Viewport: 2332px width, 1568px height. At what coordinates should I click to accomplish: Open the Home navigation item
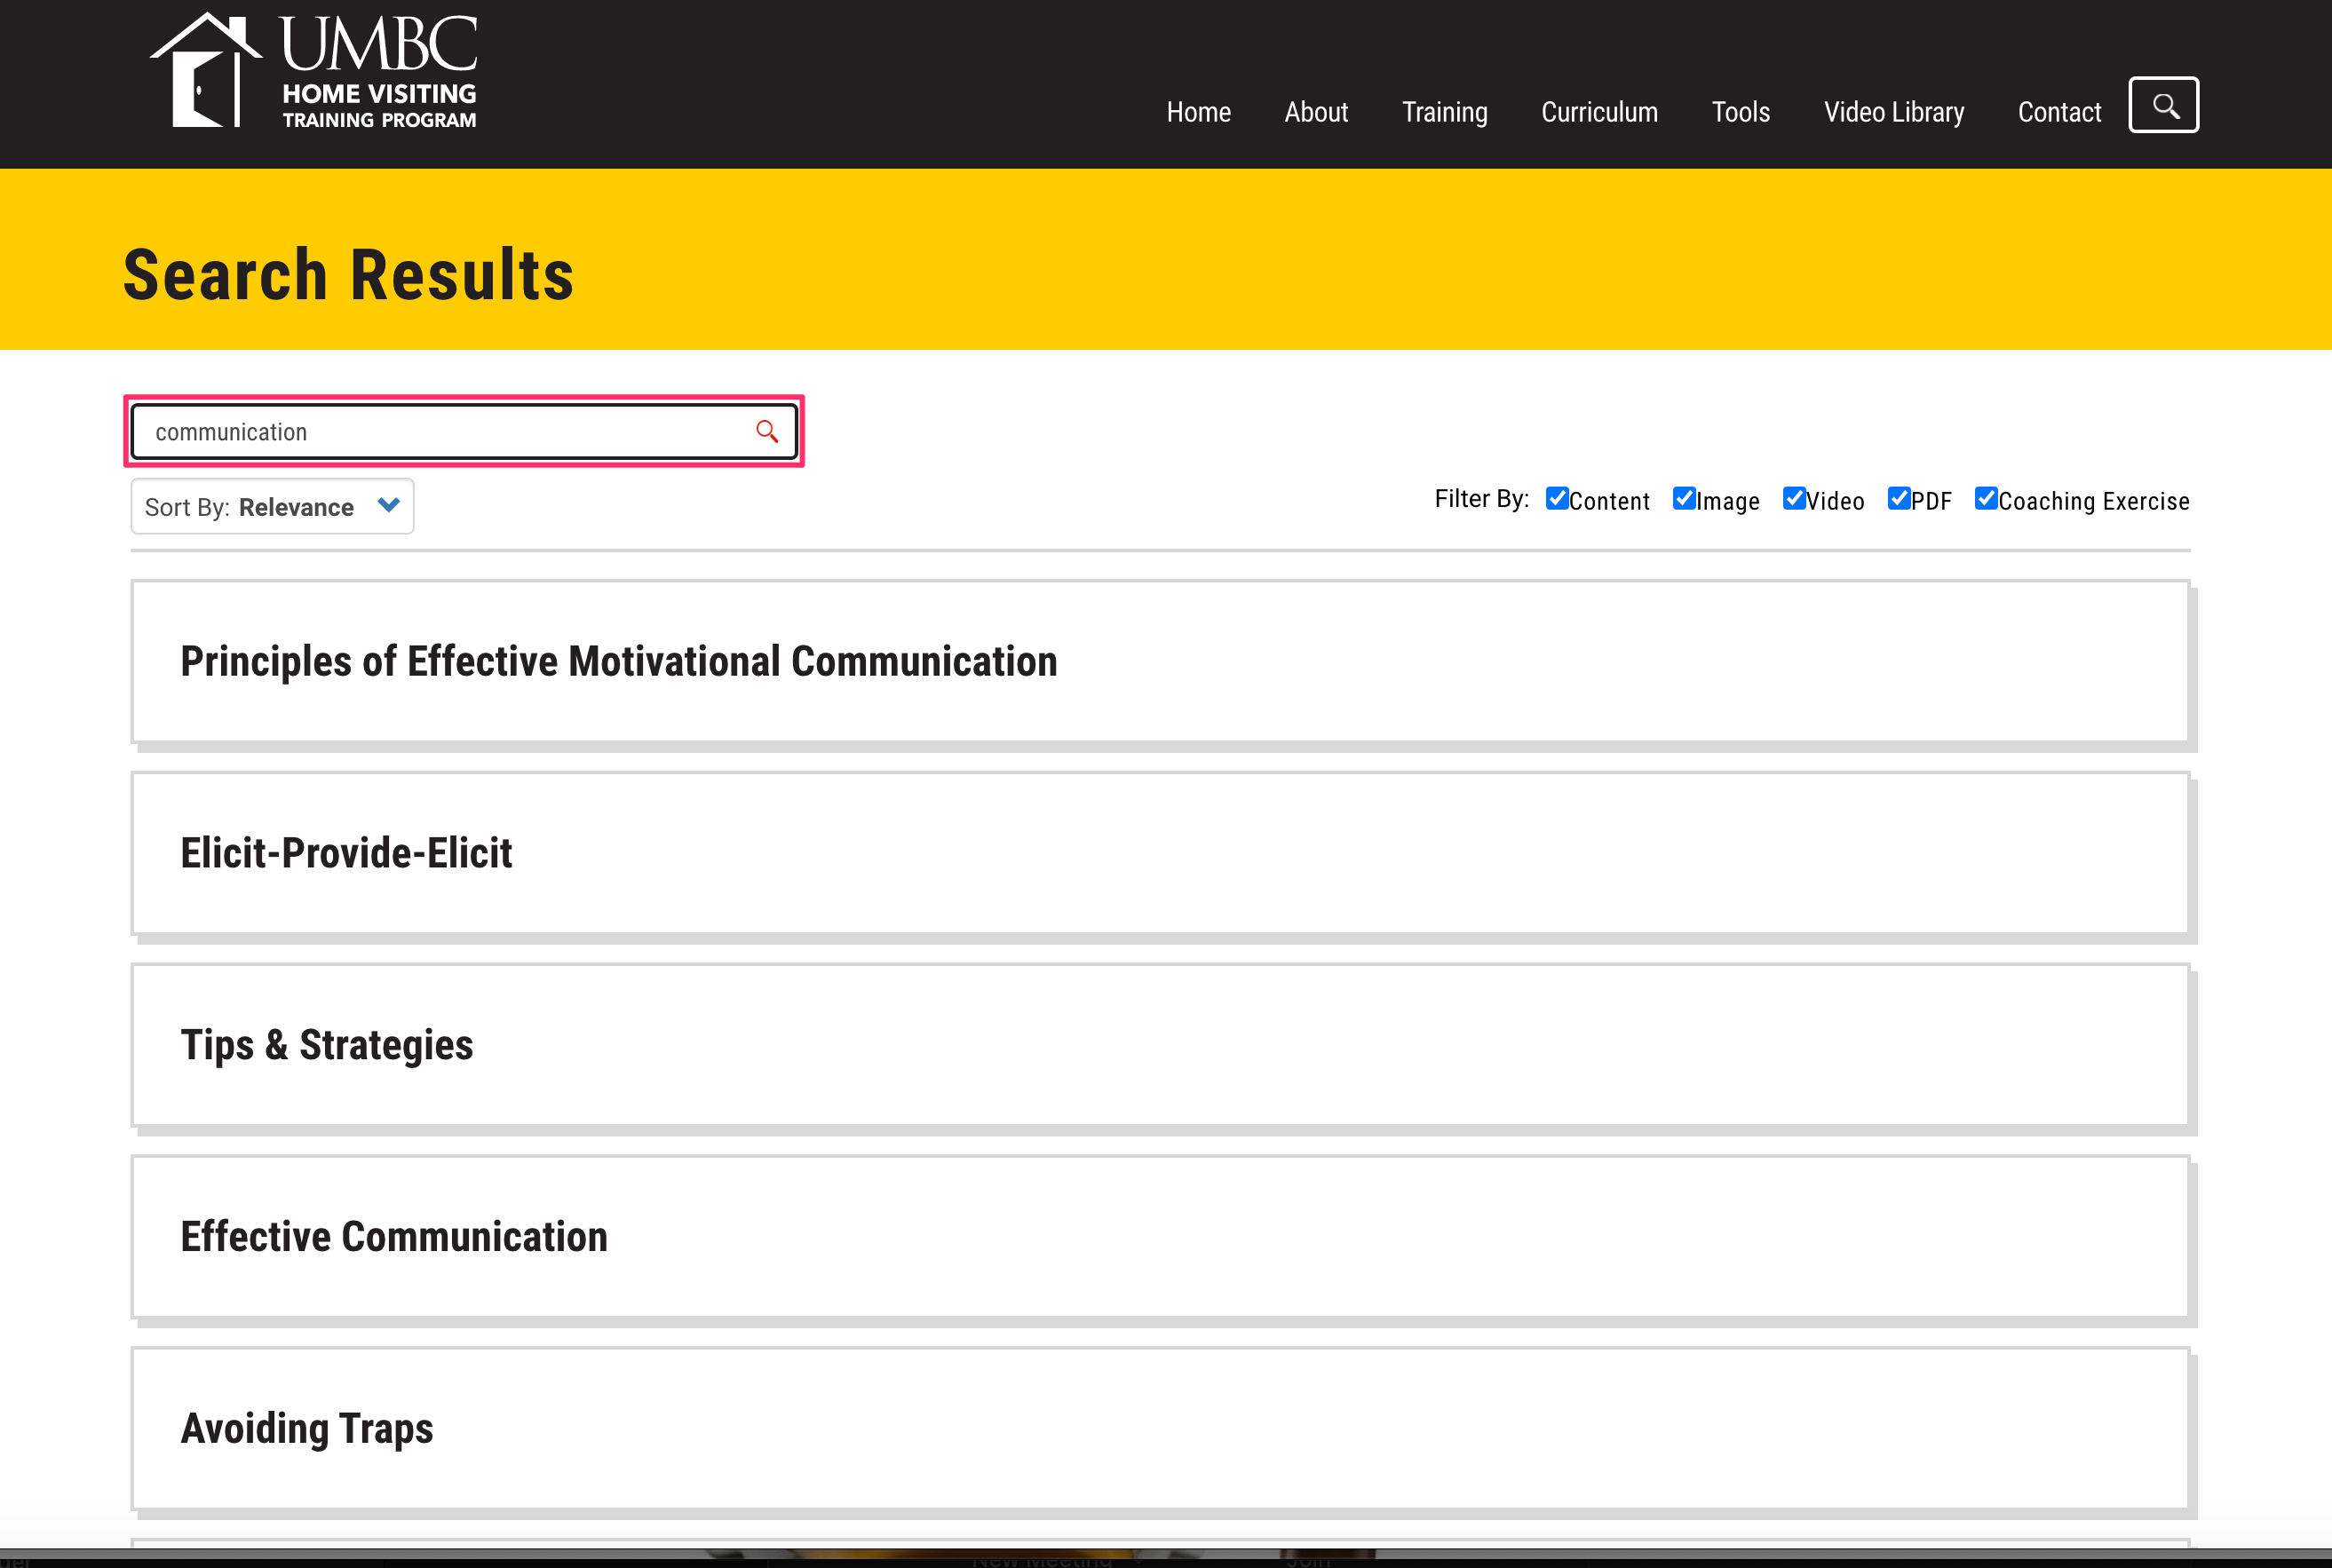pos(1198,112)
